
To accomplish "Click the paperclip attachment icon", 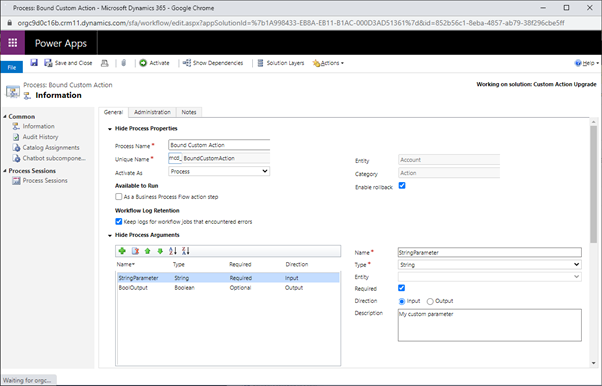I will tap(124, 63).
